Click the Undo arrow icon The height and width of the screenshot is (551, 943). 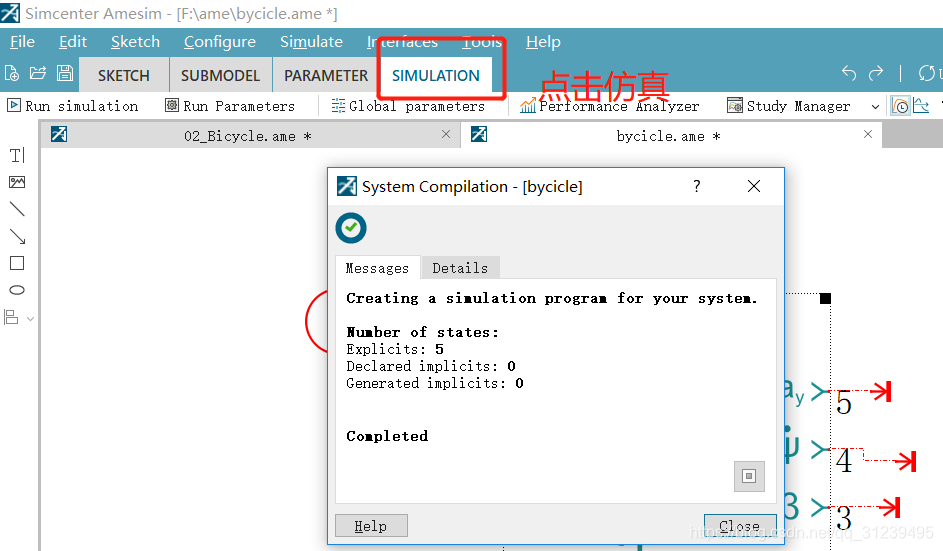[849, 73]
